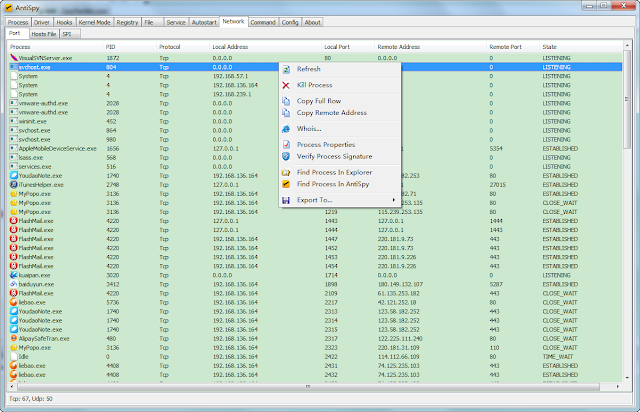Click the horizontal scrollbar left arrow
The width and height of the screenshot is (640, 412).
11,386
